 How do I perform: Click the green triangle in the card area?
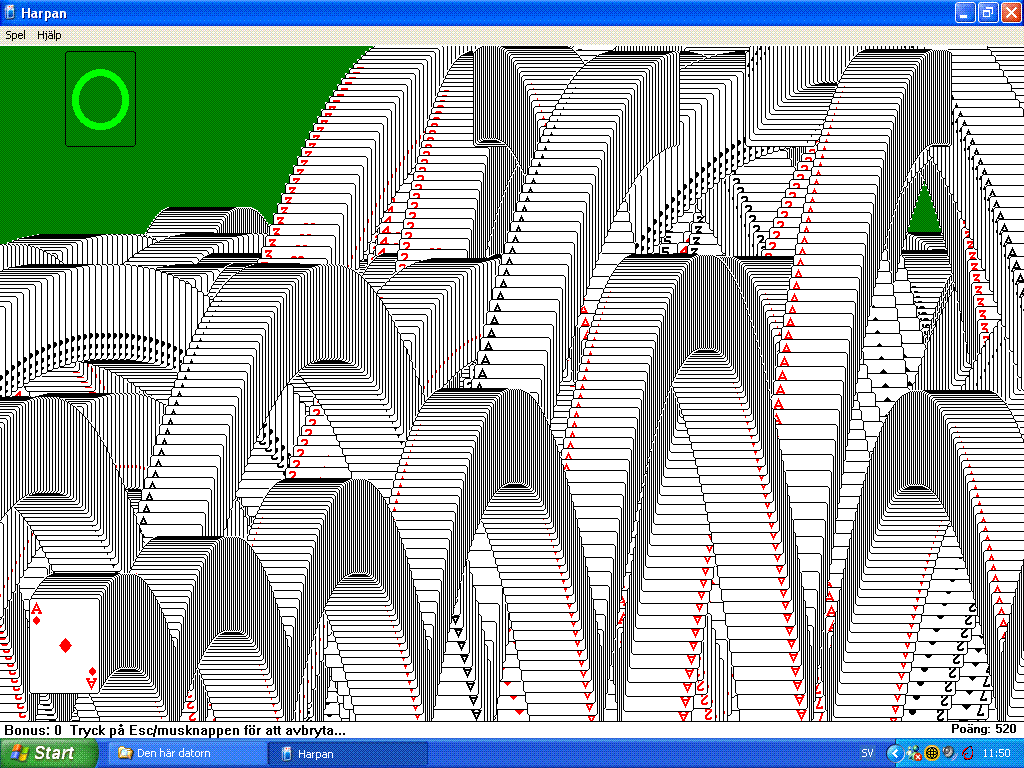(924, 210)
